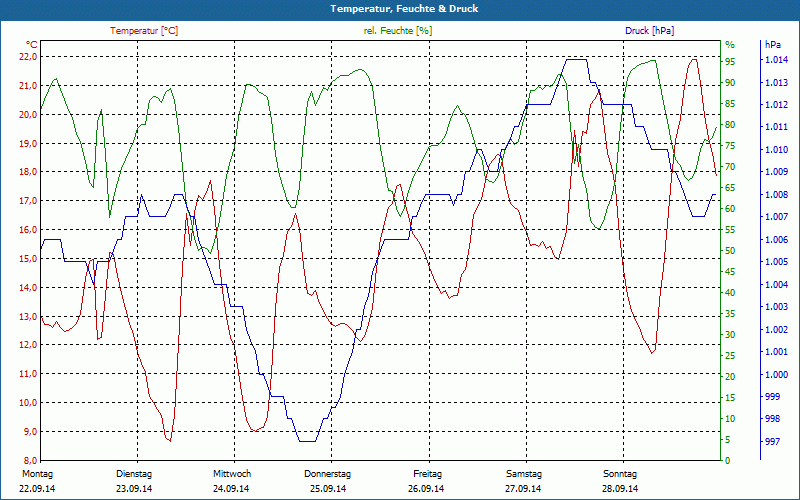Screen dimensions: 800x500
Task: Click the 1.003 pressure axis value
Action: pos(776,307)
